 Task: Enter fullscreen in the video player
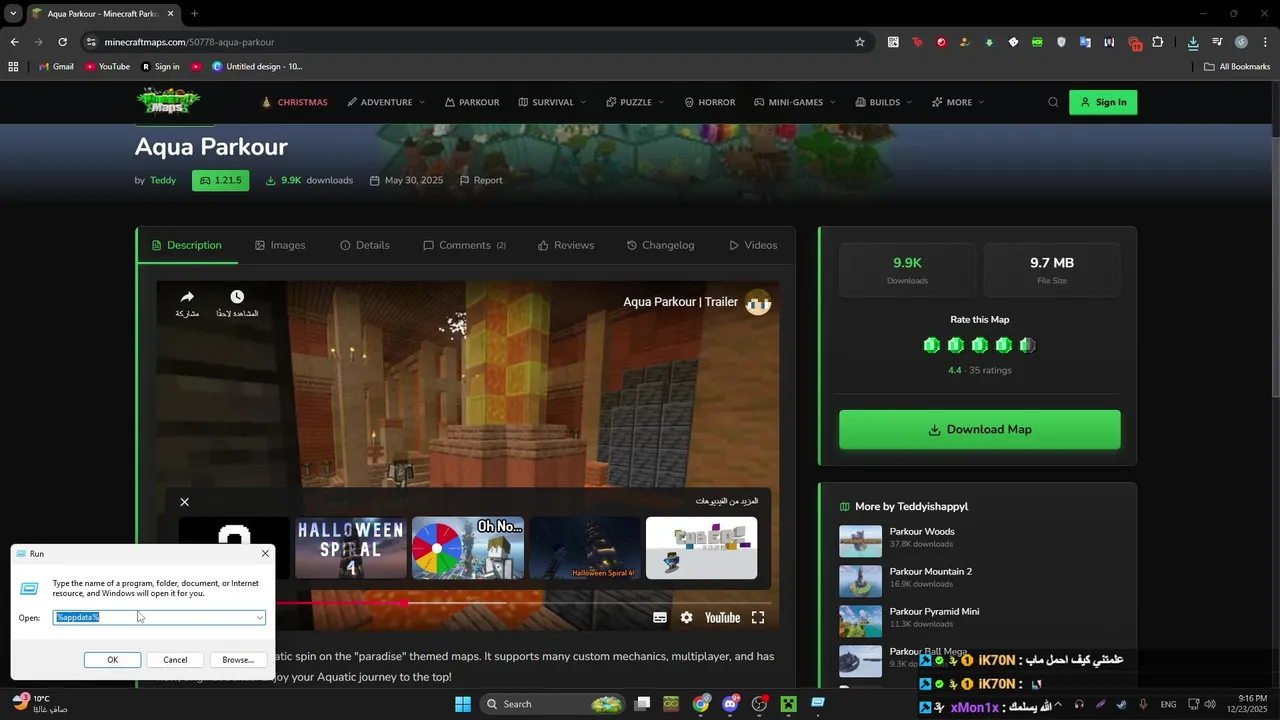click(758, 618)
